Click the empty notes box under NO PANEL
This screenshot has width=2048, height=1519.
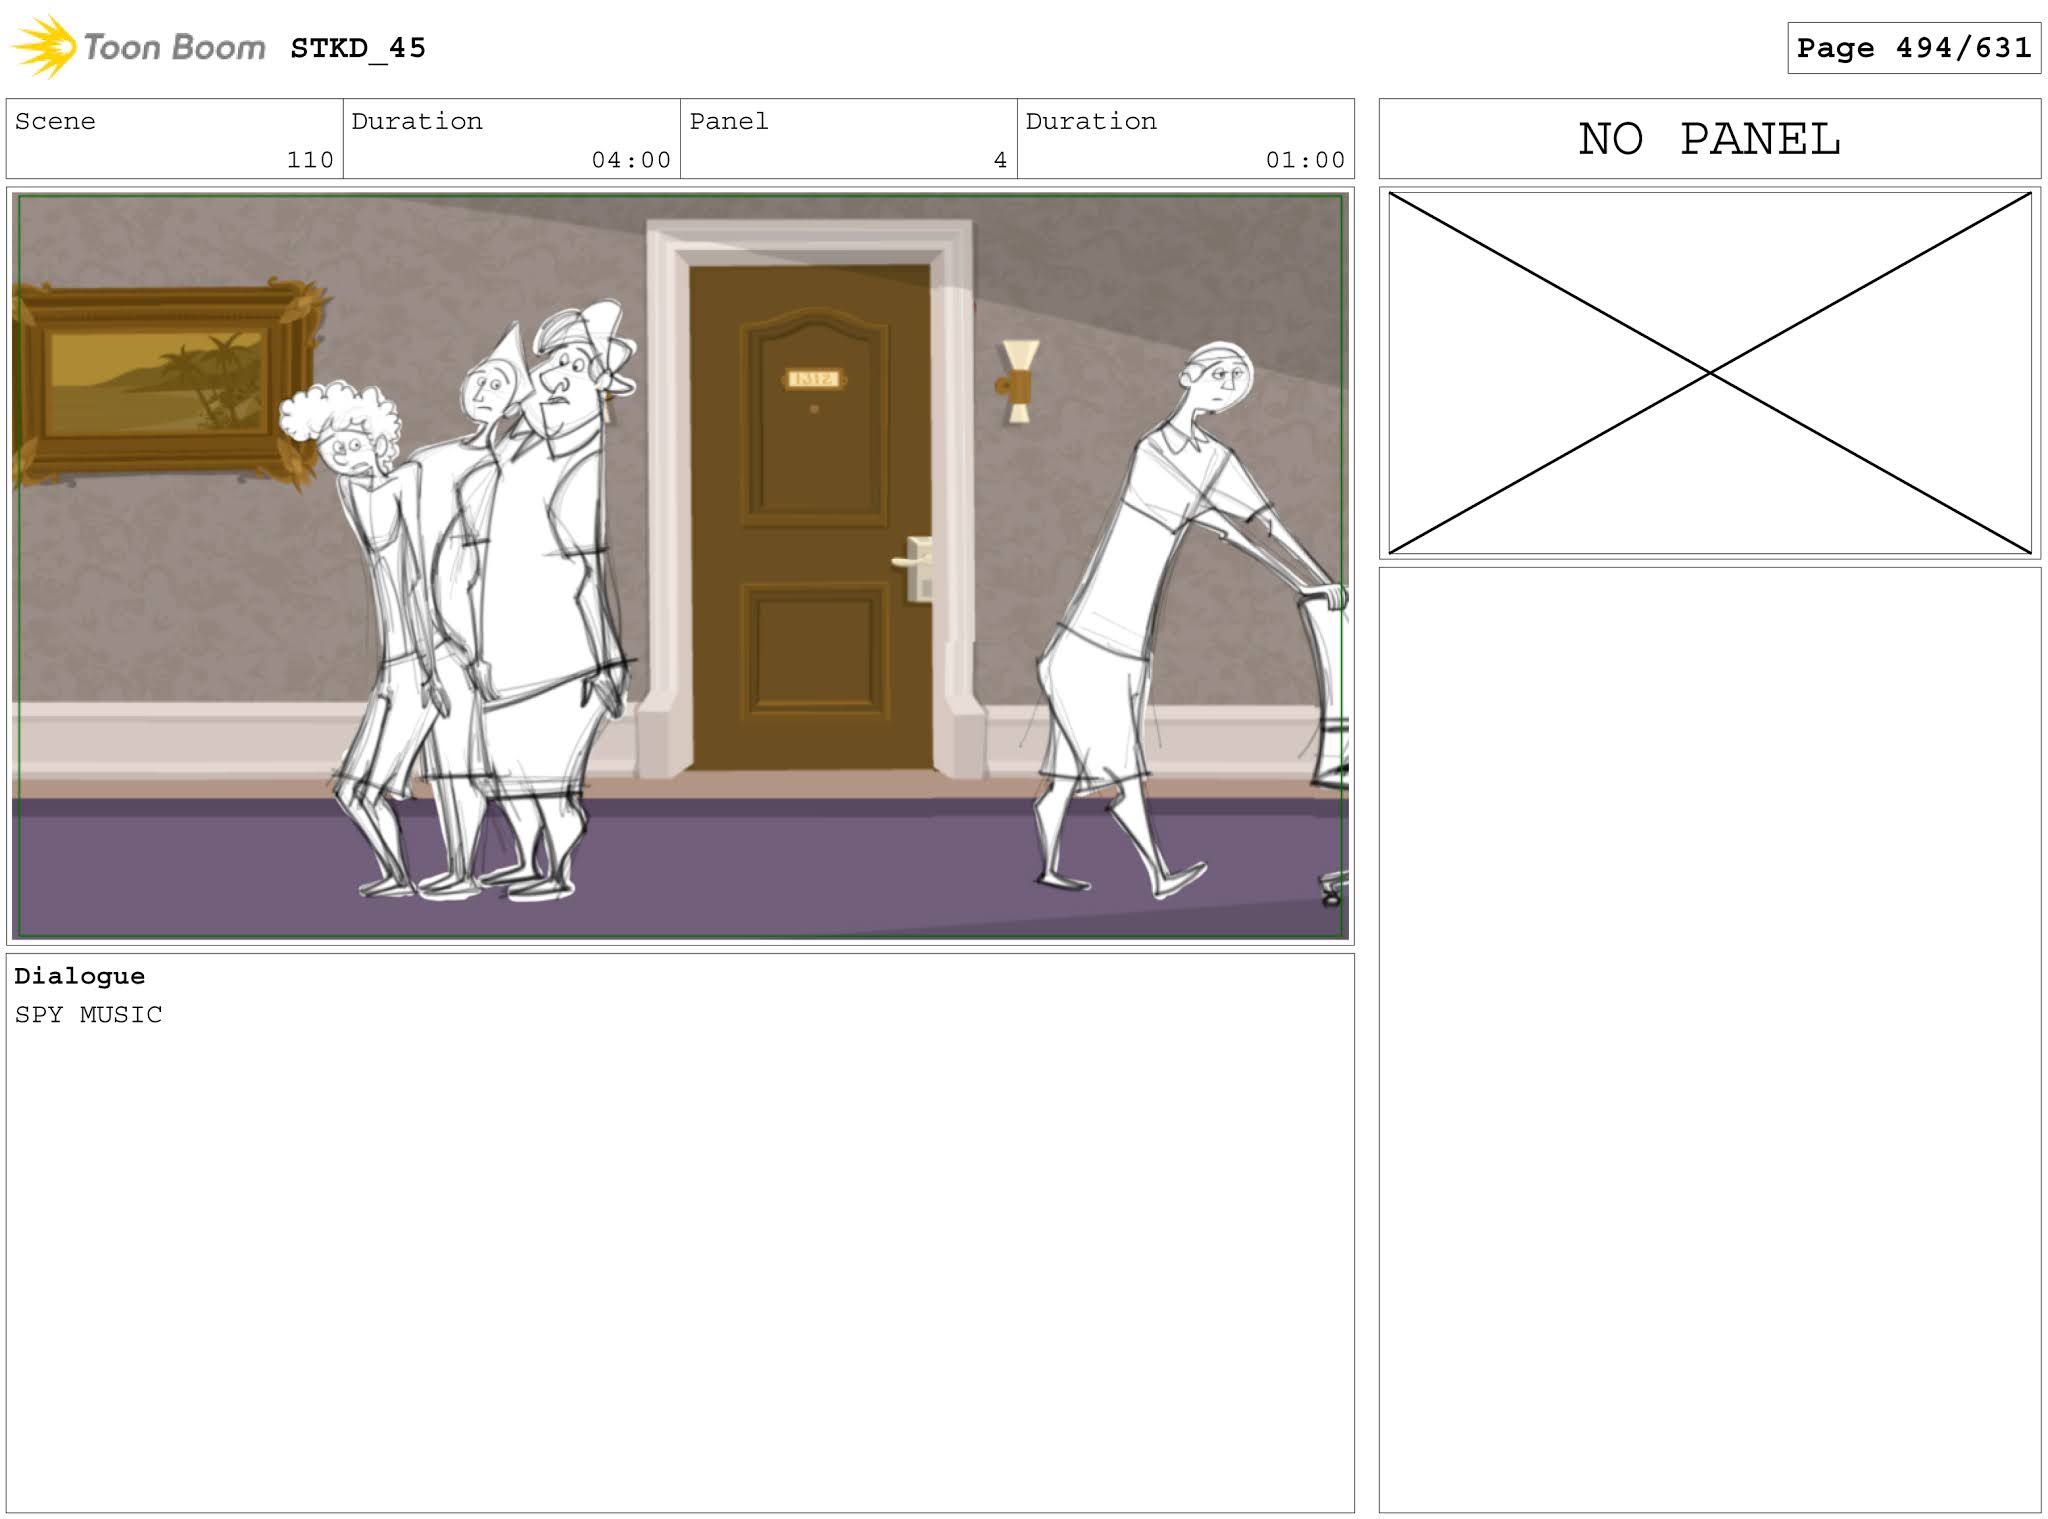tap(1709, 1040)
